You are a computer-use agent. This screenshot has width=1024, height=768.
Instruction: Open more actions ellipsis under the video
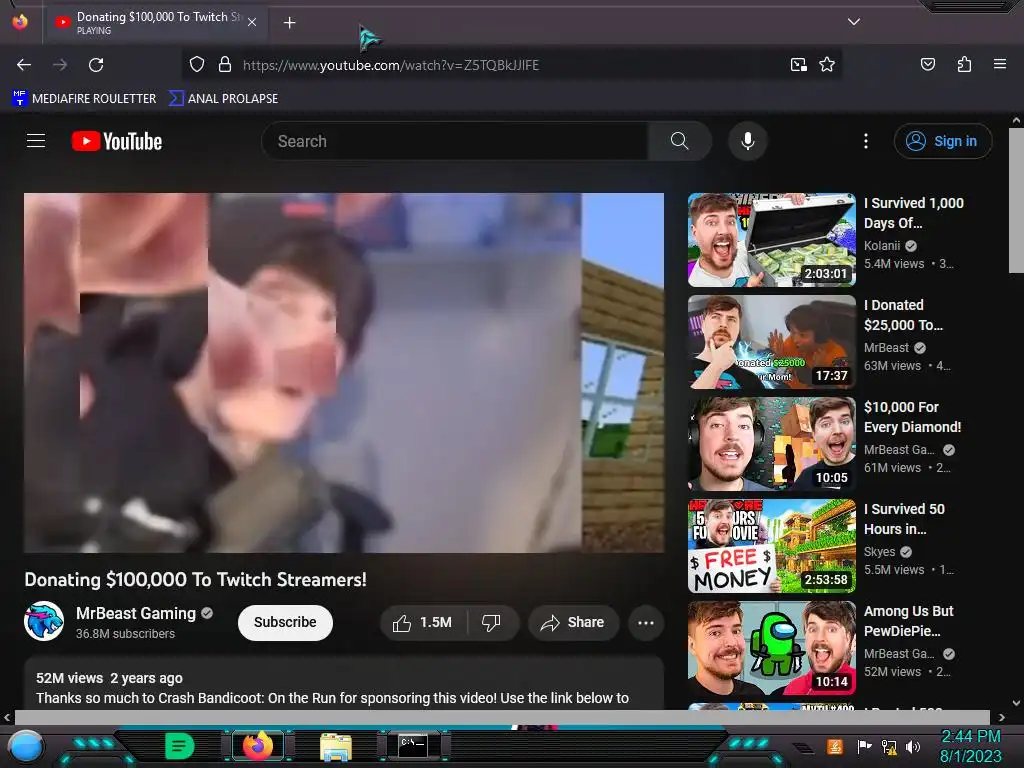coord(646,622)
